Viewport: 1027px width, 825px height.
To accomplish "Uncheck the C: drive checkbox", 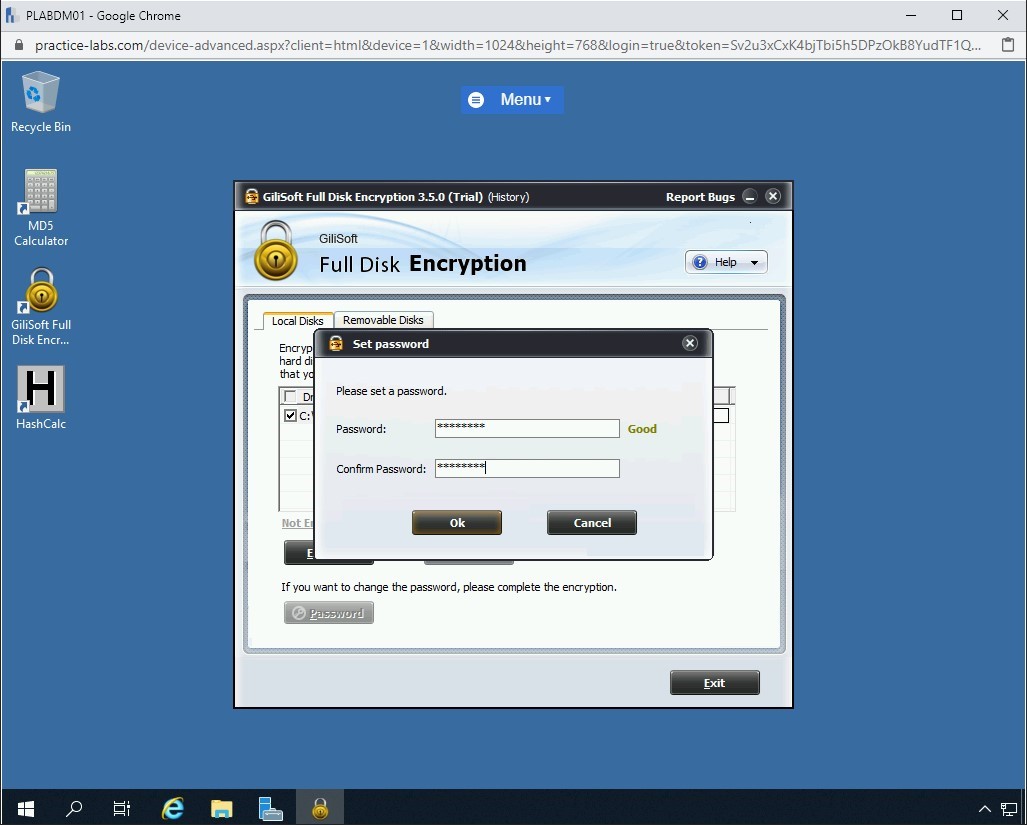I will (290, 416).
